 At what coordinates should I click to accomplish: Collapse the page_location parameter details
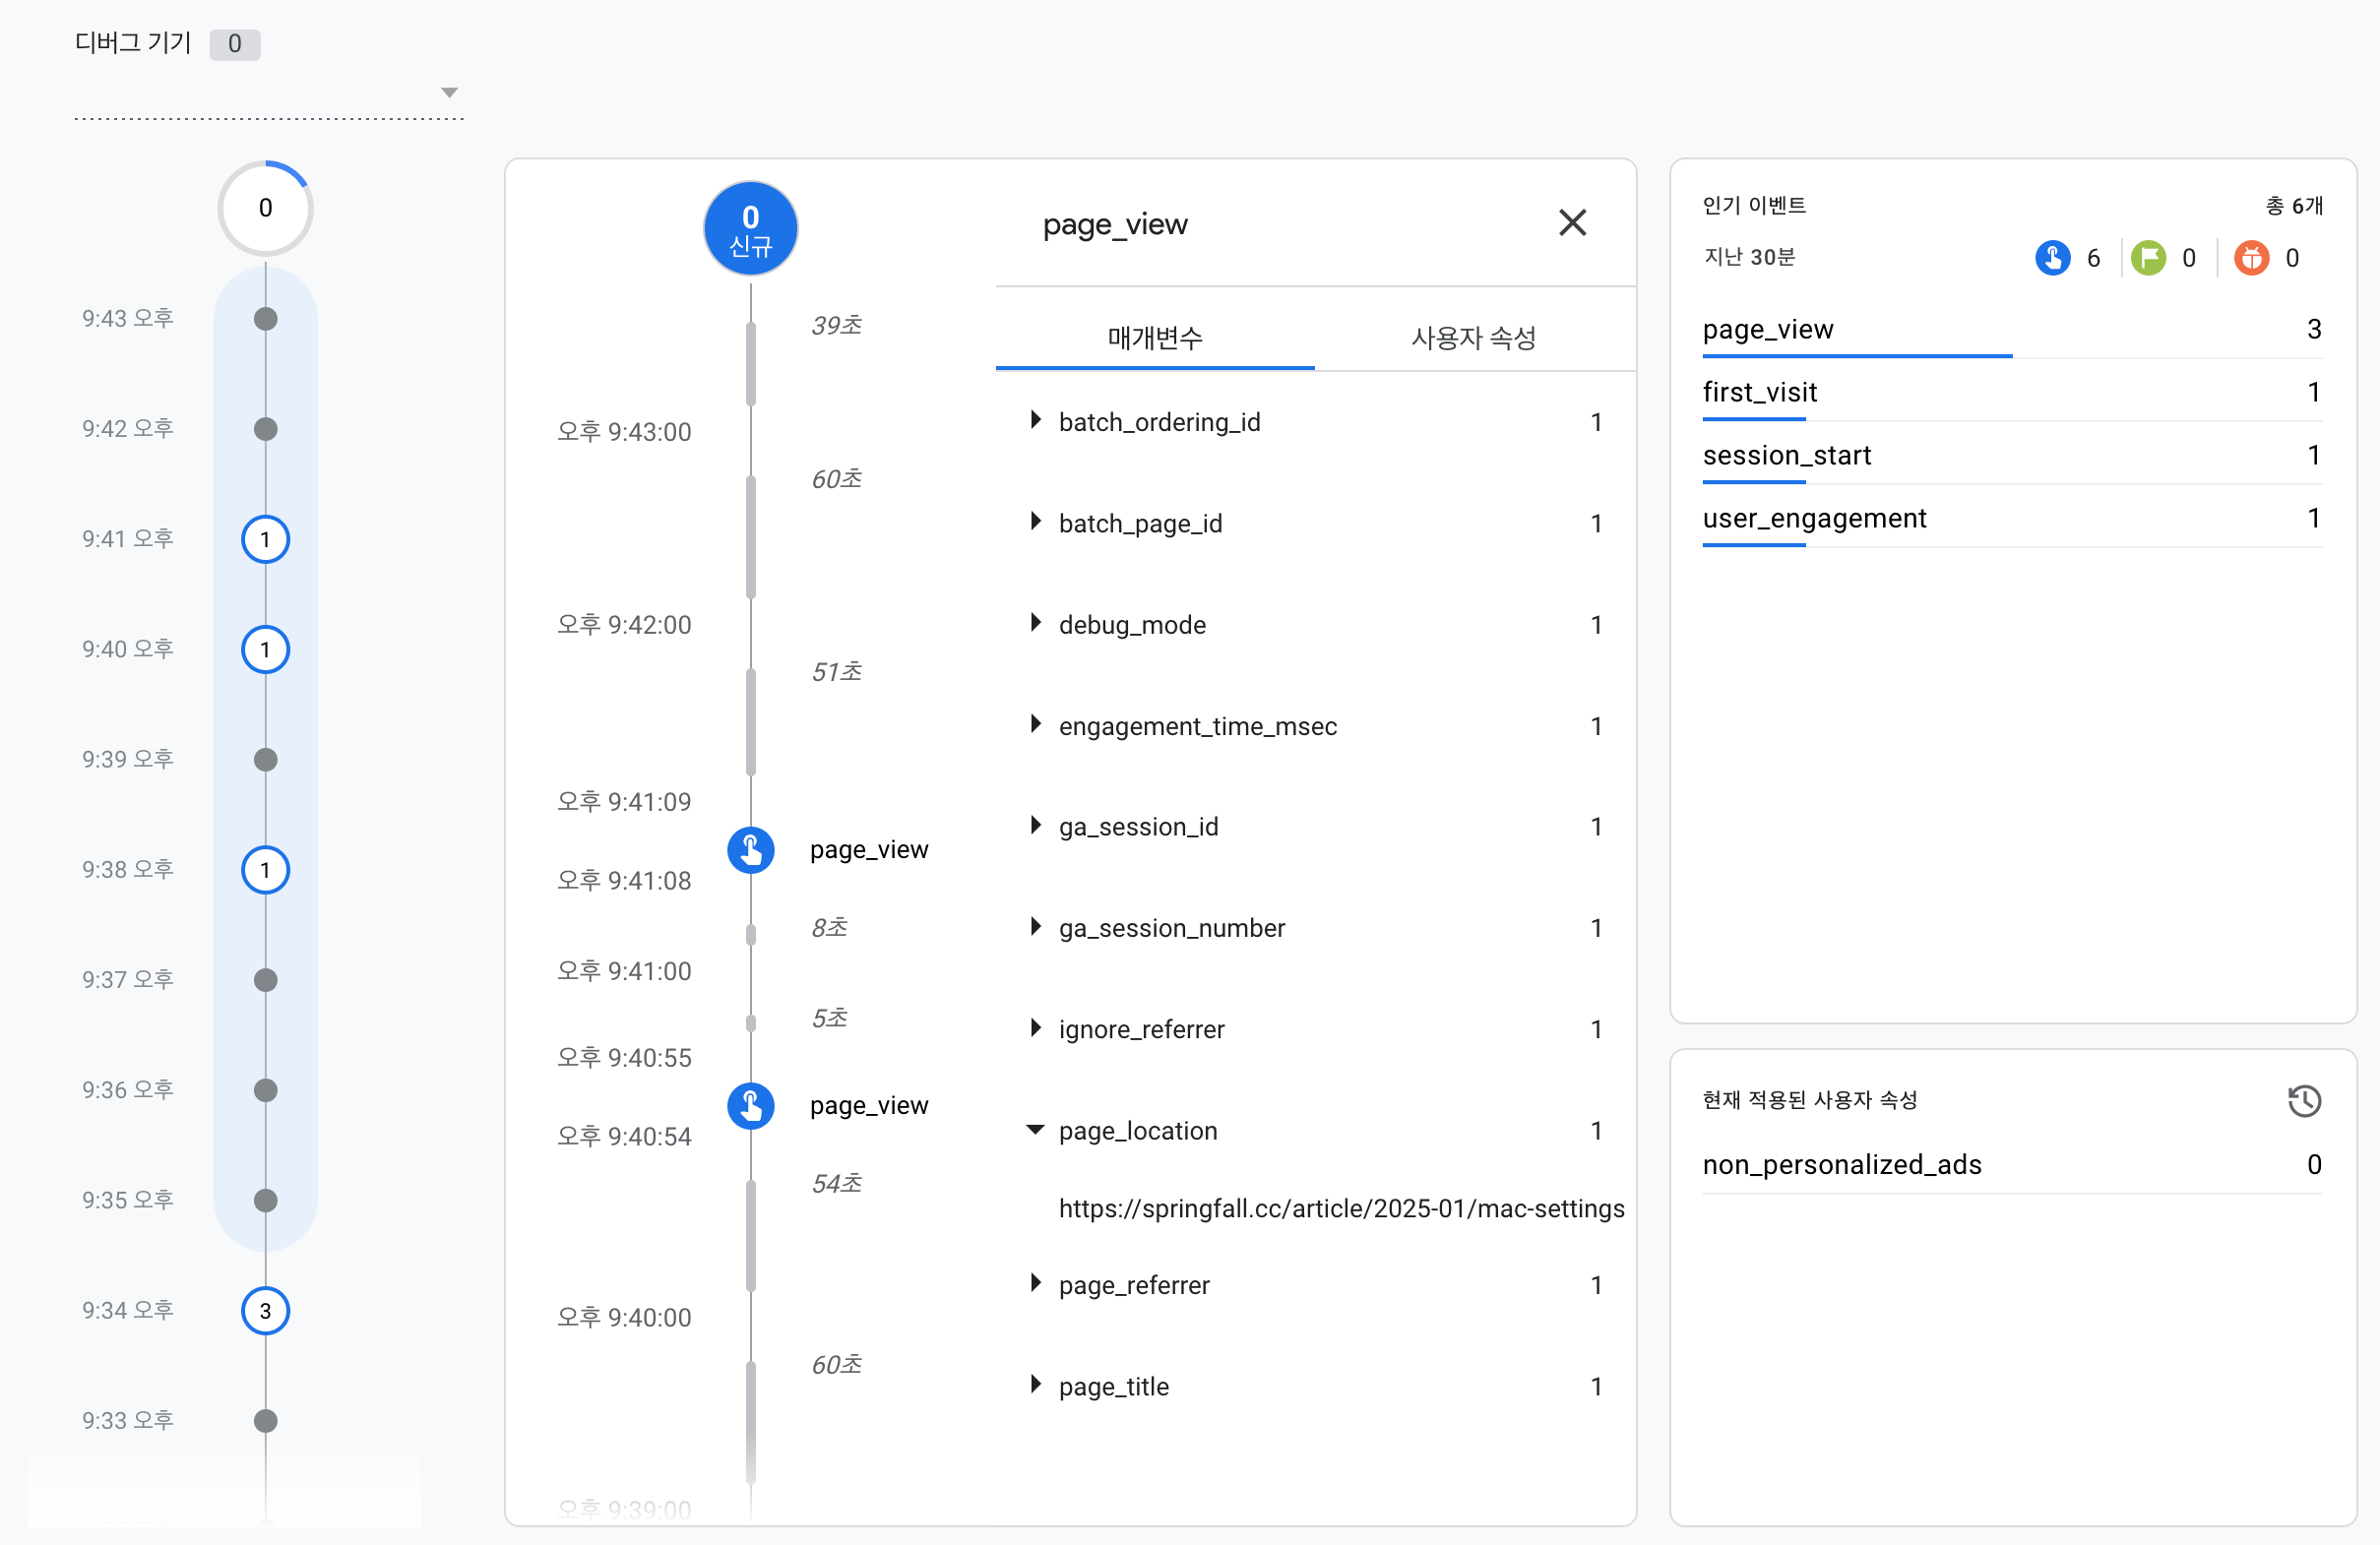tap(1035, 1130)
